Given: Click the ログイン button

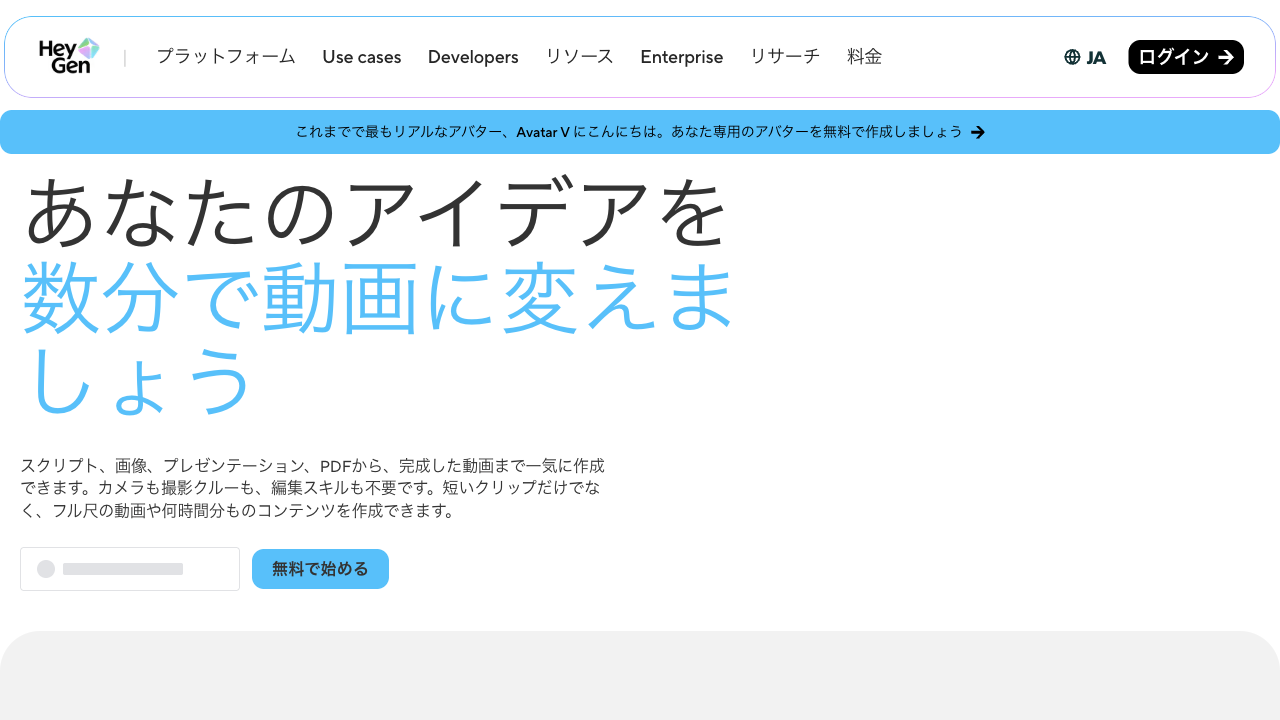Looking at the screenshot, I should [1186, 57].
